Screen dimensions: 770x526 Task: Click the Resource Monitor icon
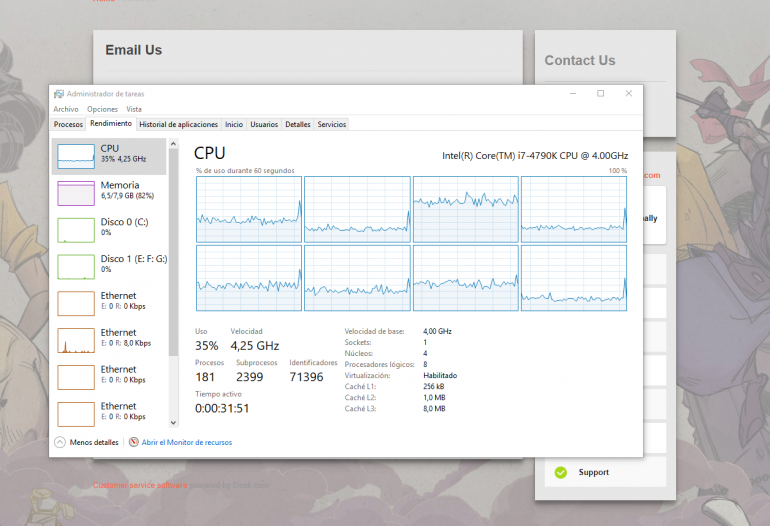point(134,442)
